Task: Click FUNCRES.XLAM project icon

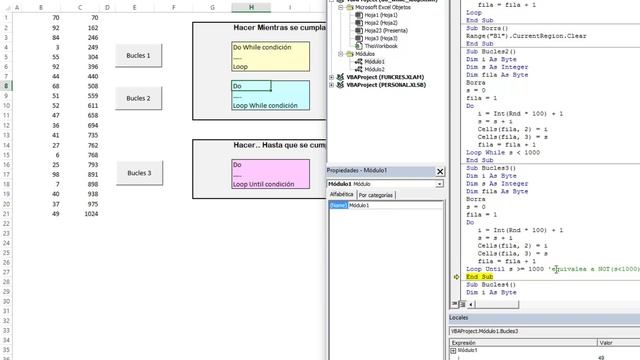Action: point(340,77)
